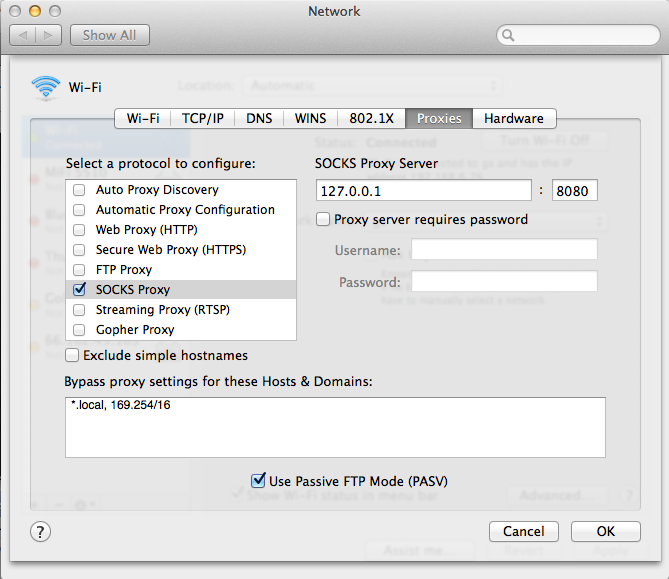Viewport: 669px width, 579px height.
Task: Focus the Username input field
Action: [x=504, y=249]
